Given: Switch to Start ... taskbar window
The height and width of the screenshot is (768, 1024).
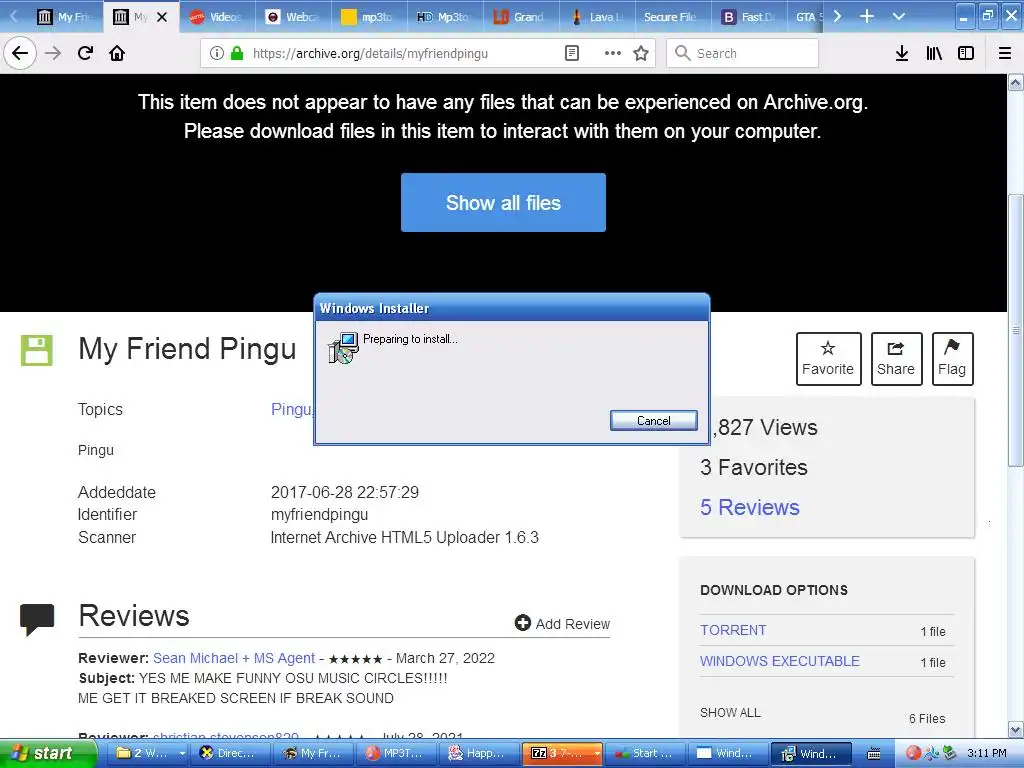Looking at the screenshot, I should pos(645,753).
